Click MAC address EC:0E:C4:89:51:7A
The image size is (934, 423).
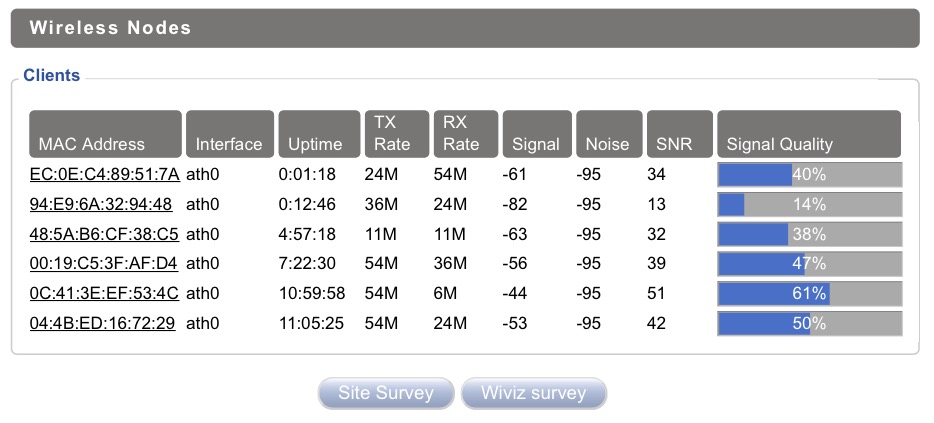point(105,175)
